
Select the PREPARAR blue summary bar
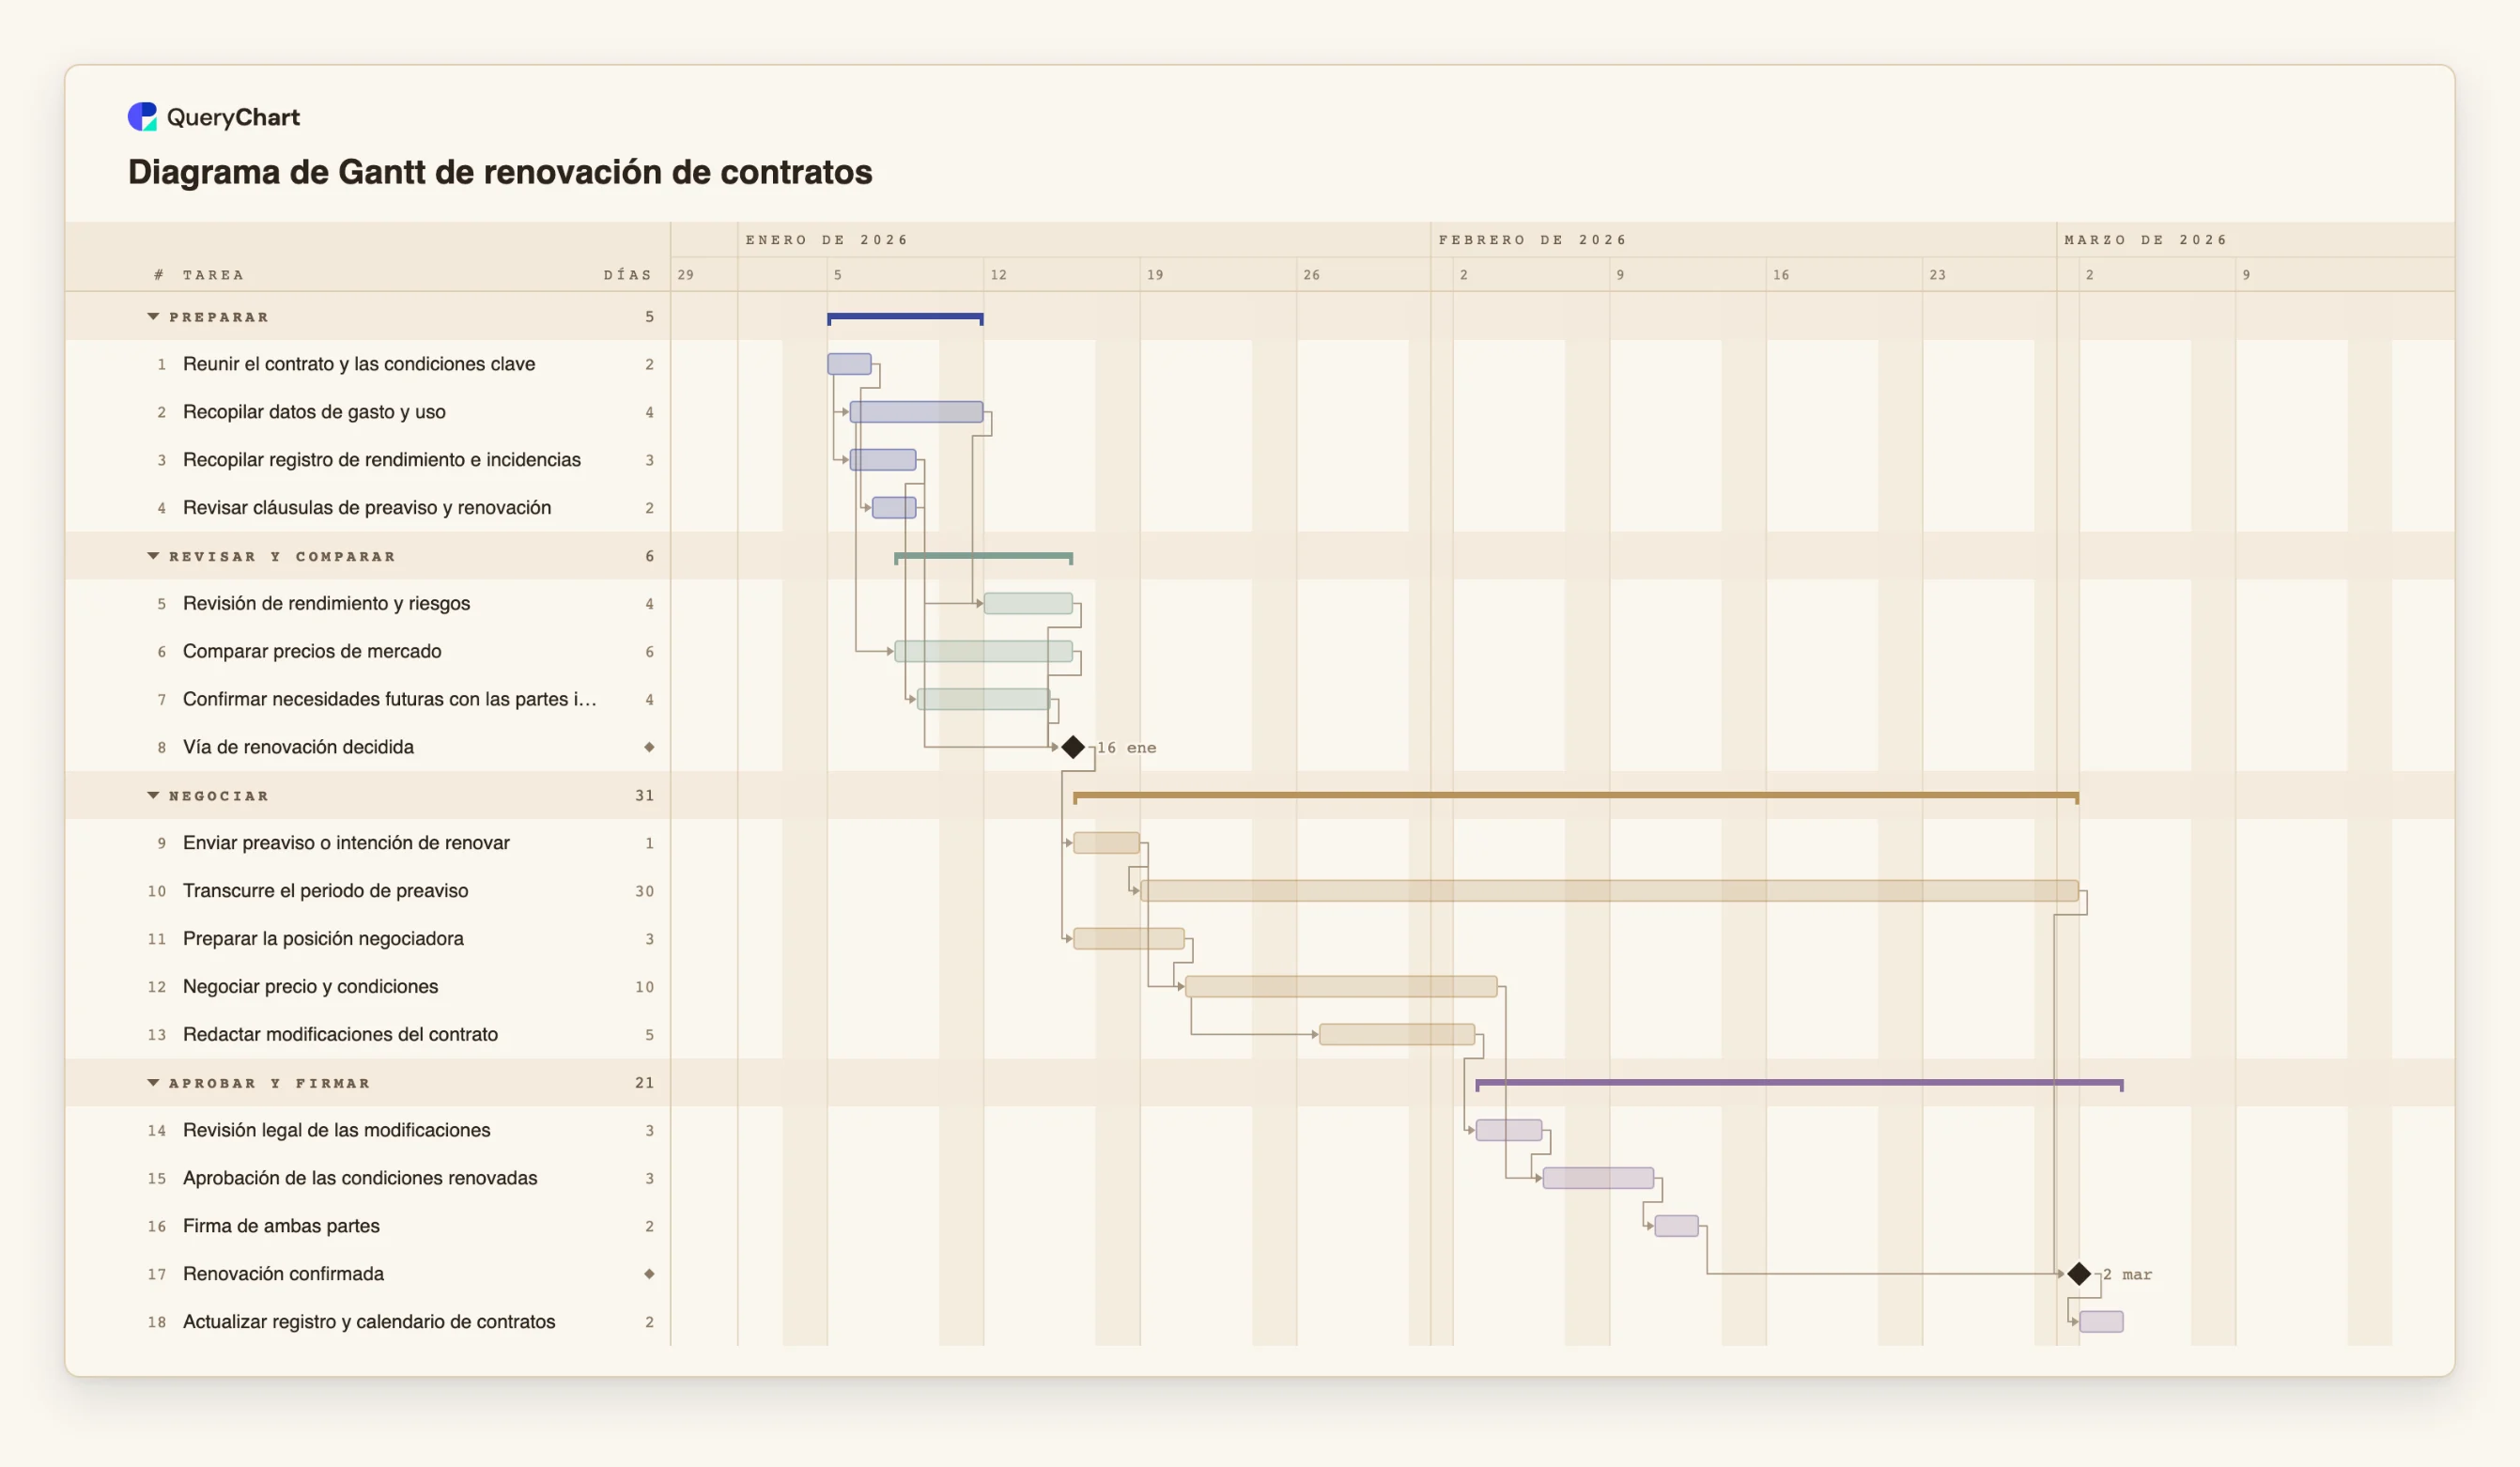click(x=905, y=319)
